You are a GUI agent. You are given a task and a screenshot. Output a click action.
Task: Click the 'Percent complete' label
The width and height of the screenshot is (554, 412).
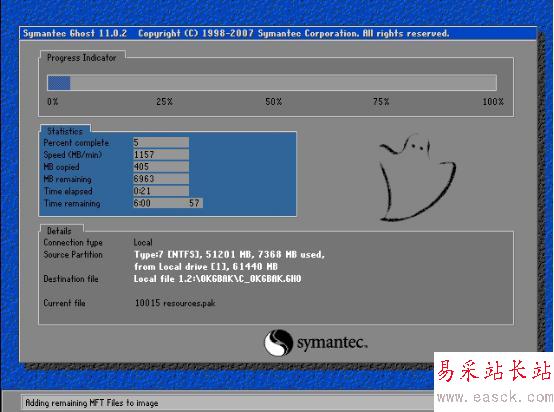76,143
